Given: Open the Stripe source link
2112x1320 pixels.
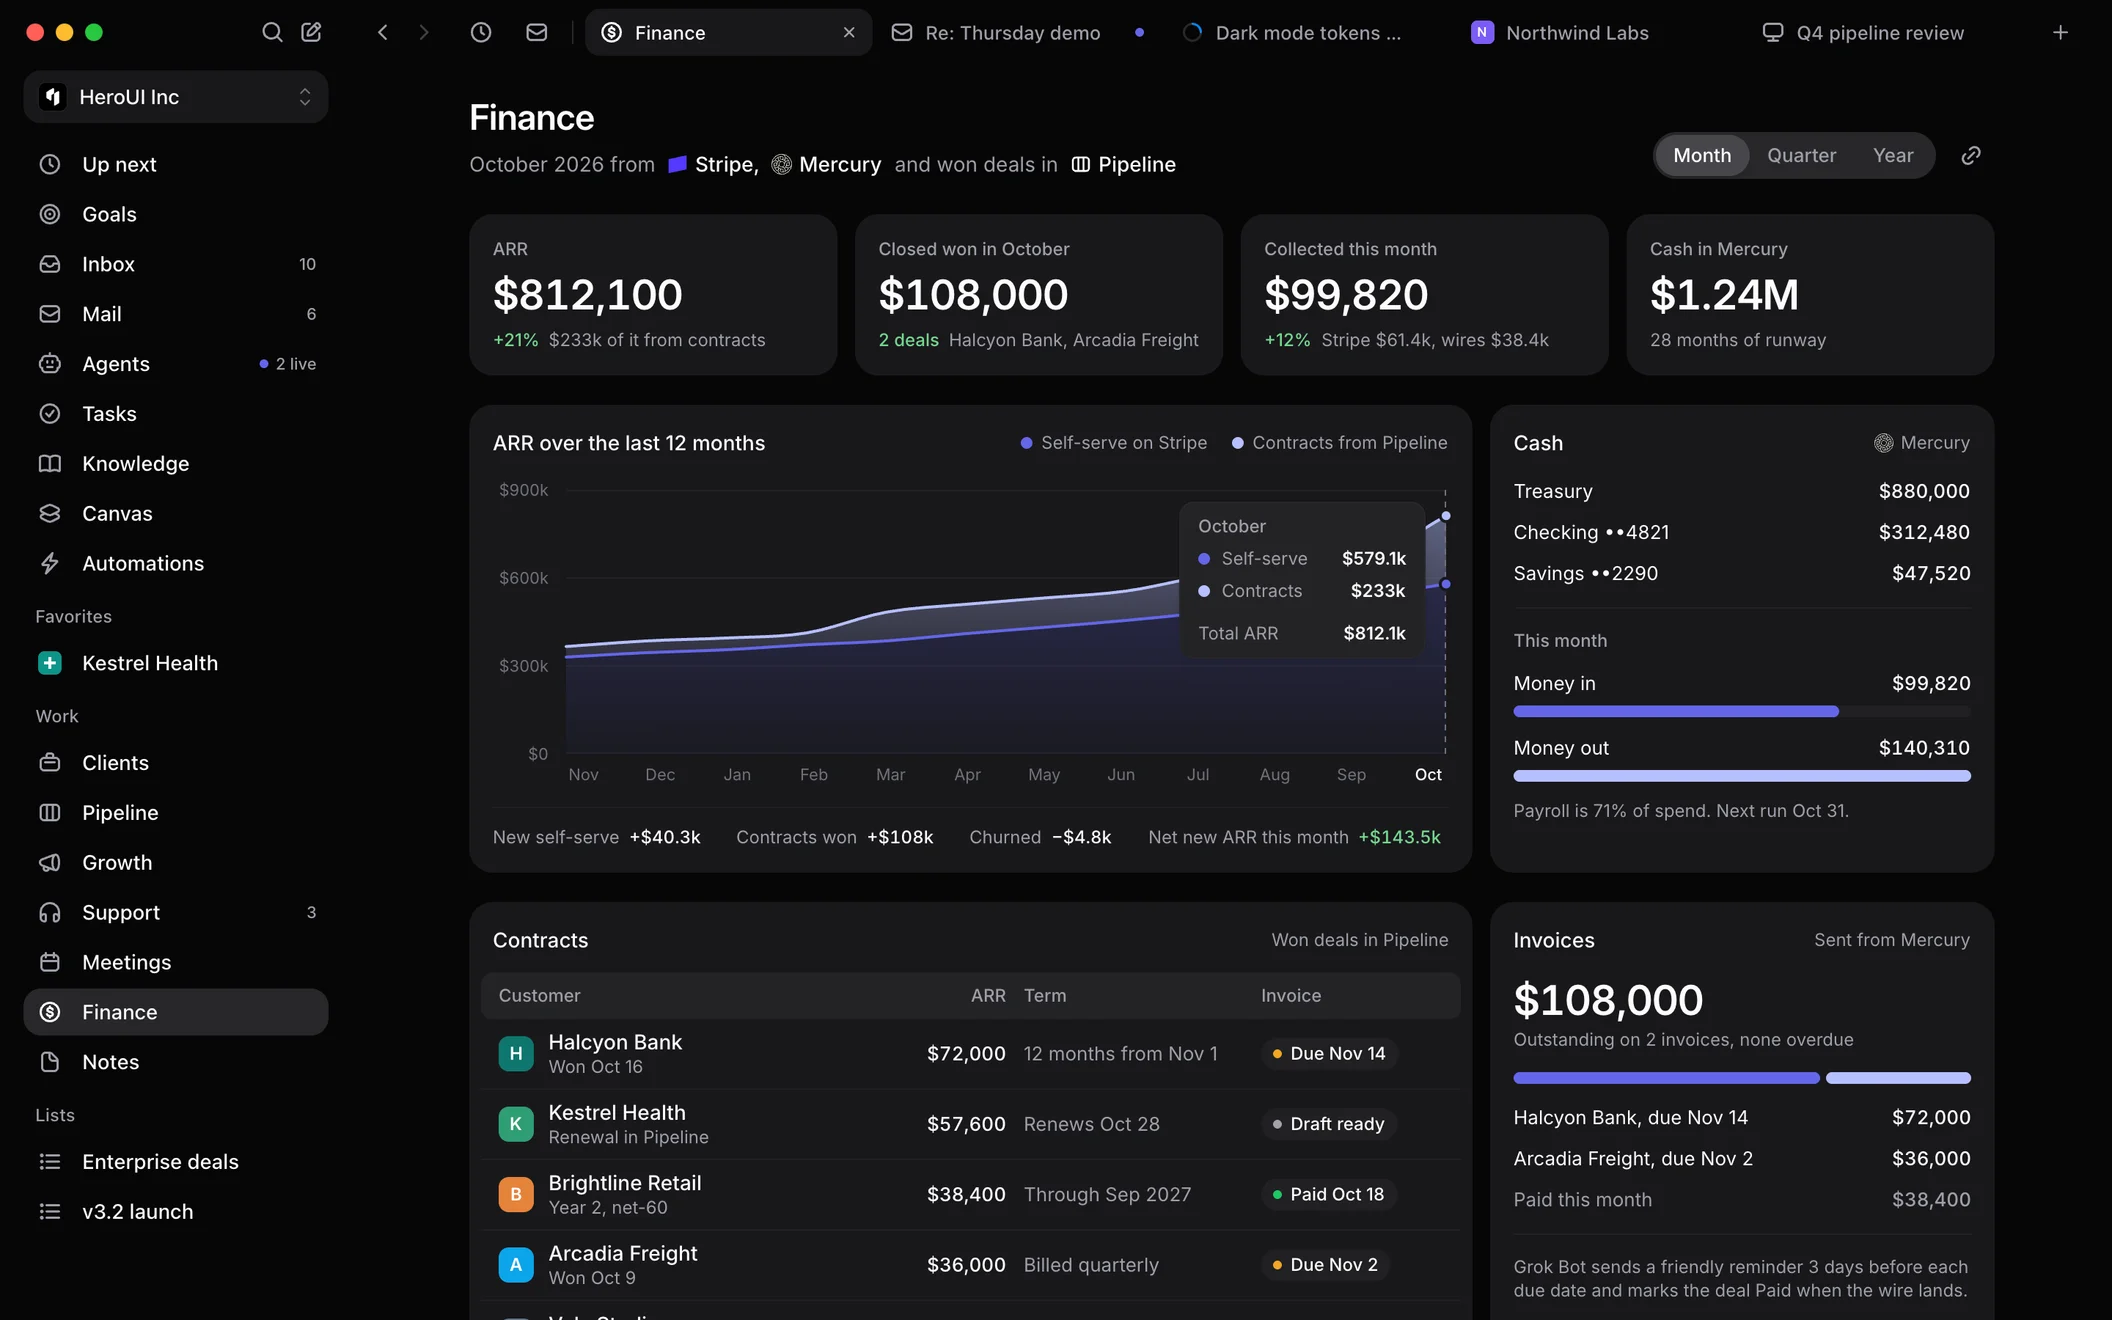Looking at the screenshot, I should click(713, 164).
